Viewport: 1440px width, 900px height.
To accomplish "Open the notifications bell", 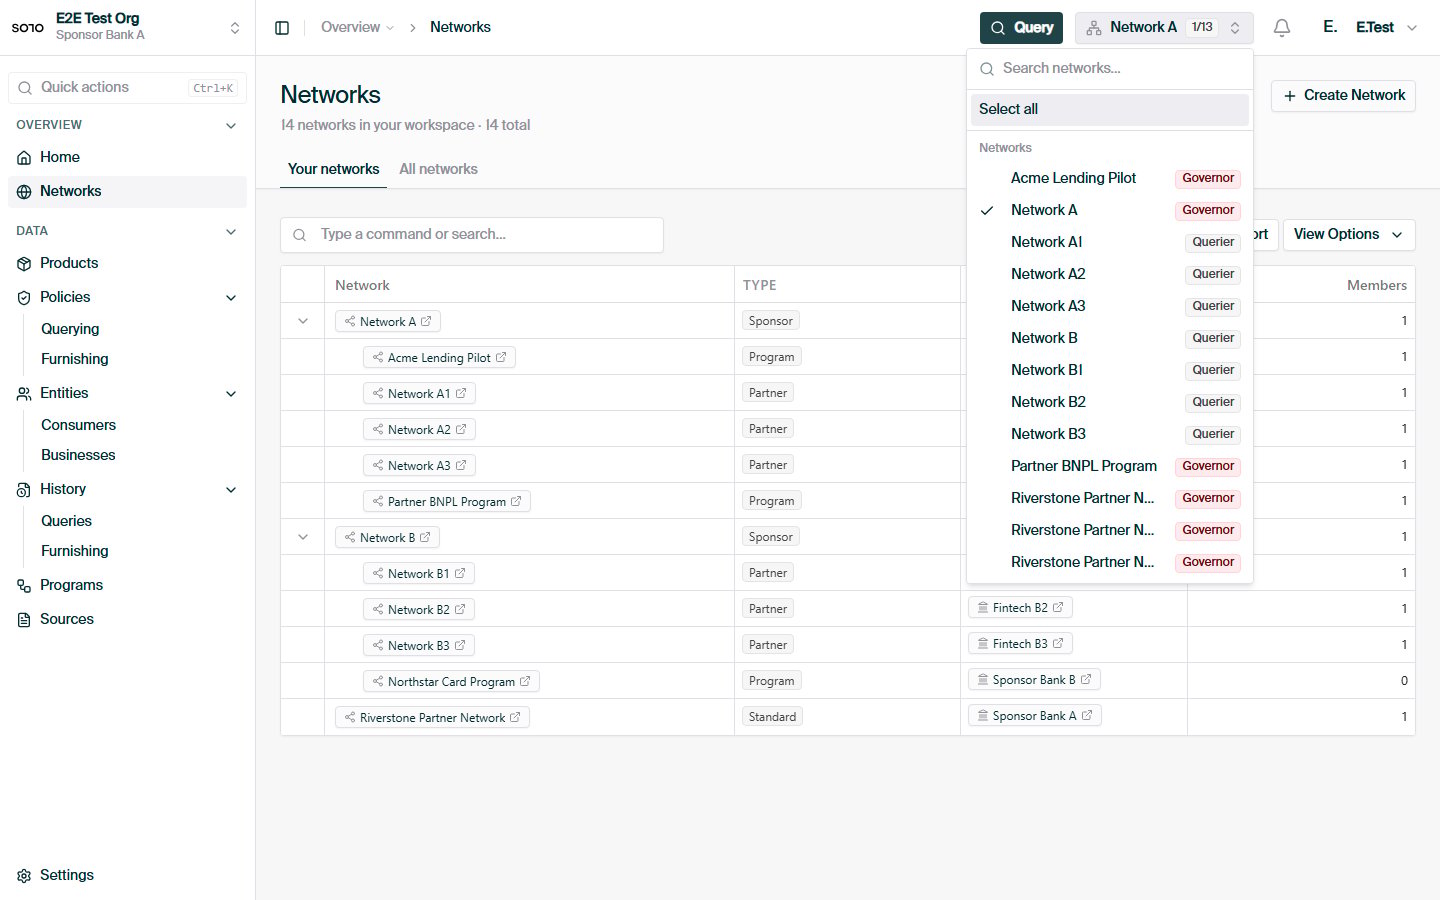I will 1282,28.
